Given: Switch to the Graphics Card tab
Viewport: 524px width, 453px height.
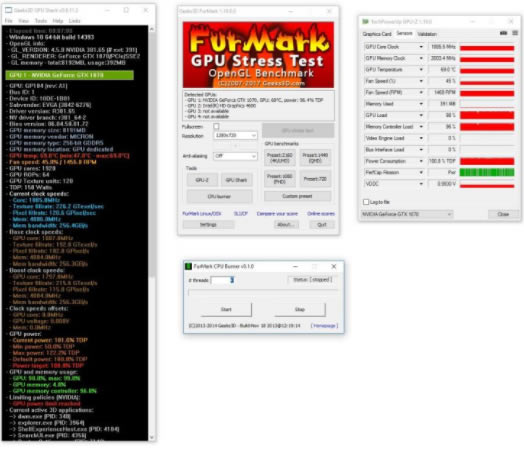Looking at the screenshot, I should coord(377,34).
